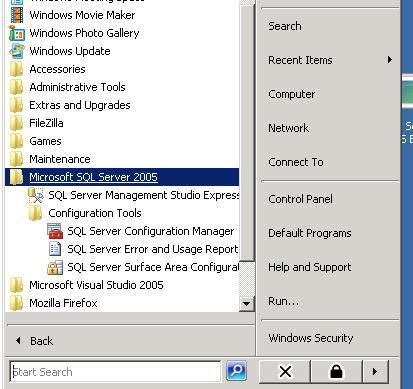Click the SQL Server Surface Area Configuration icon
The height and width of the screenshot is (389, 413).
55,267
